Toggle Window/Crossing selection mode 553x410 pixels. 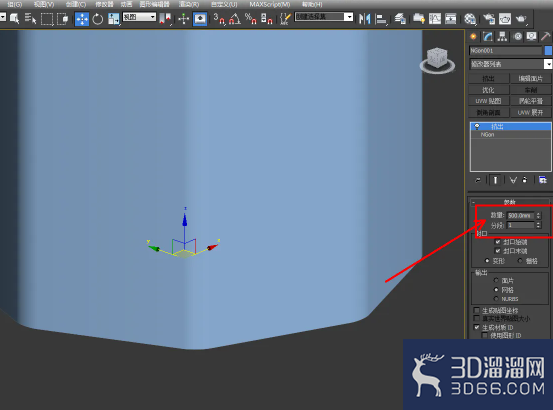click(63, 19)
